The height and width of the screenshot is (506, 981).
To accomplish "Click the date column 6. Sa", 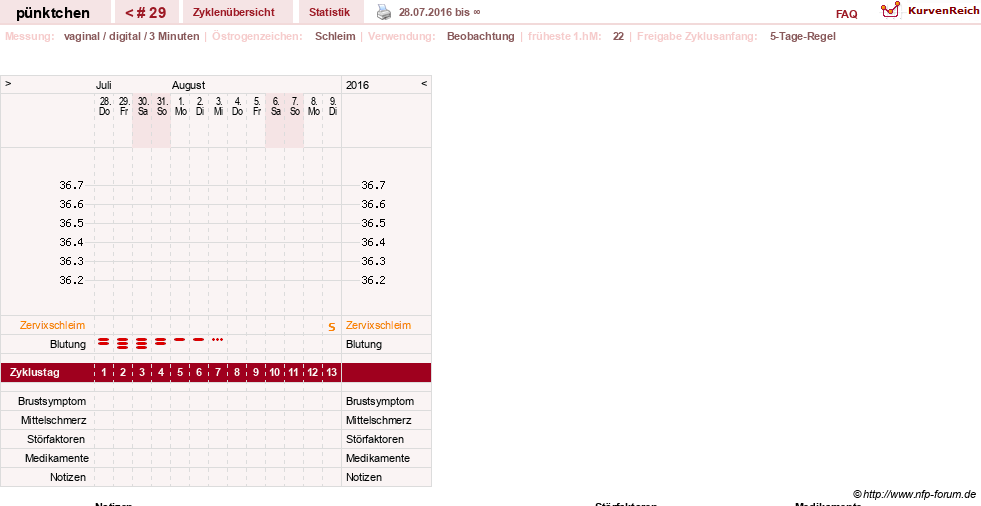I will tap(275, 106).
